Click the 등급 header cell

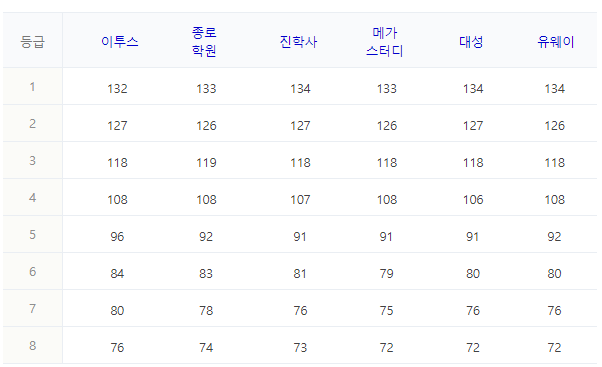click(33, 41)
